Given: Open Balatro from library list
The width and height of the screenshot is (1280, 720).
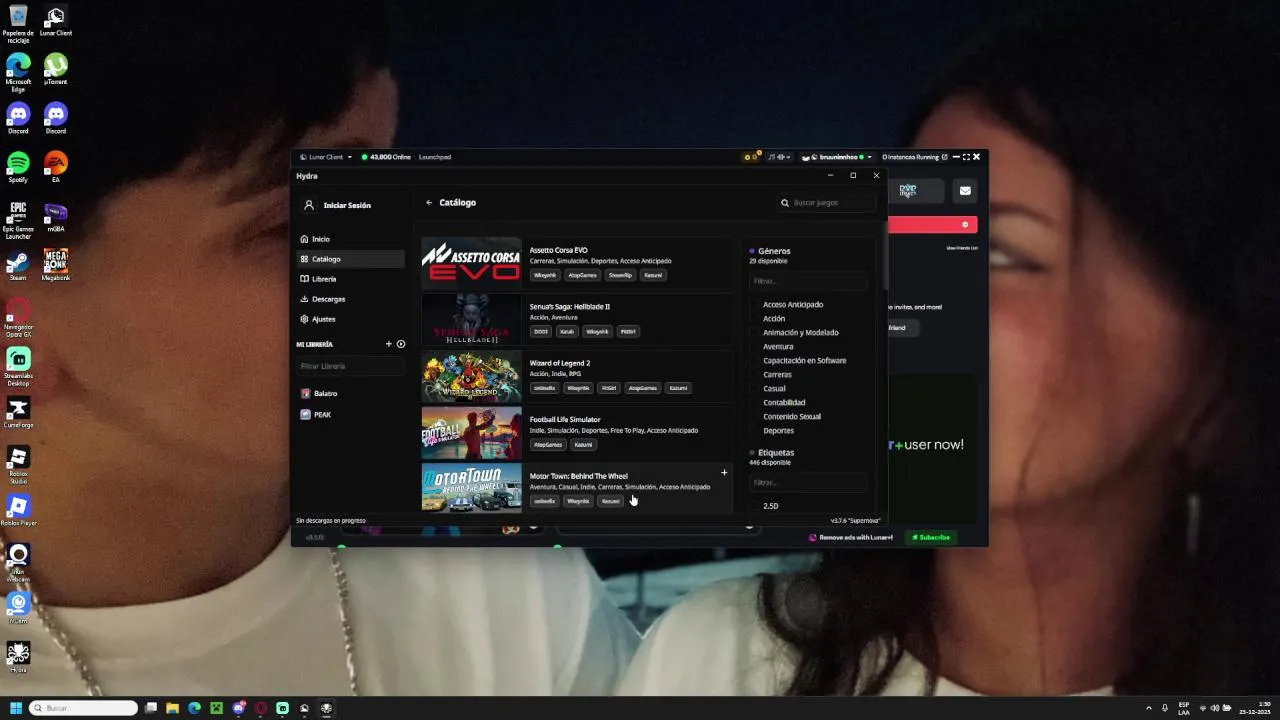Looking at the screenshot, I should tap(350, 393).
